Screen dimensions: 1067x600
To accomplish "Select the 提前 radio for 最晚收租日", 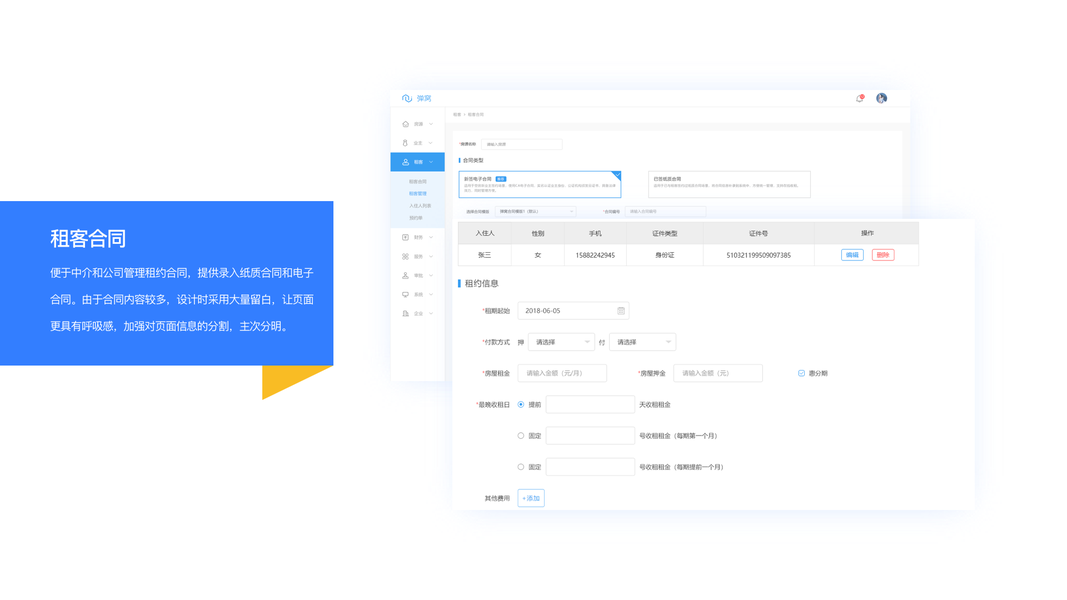I will click(x=521, y=405).
